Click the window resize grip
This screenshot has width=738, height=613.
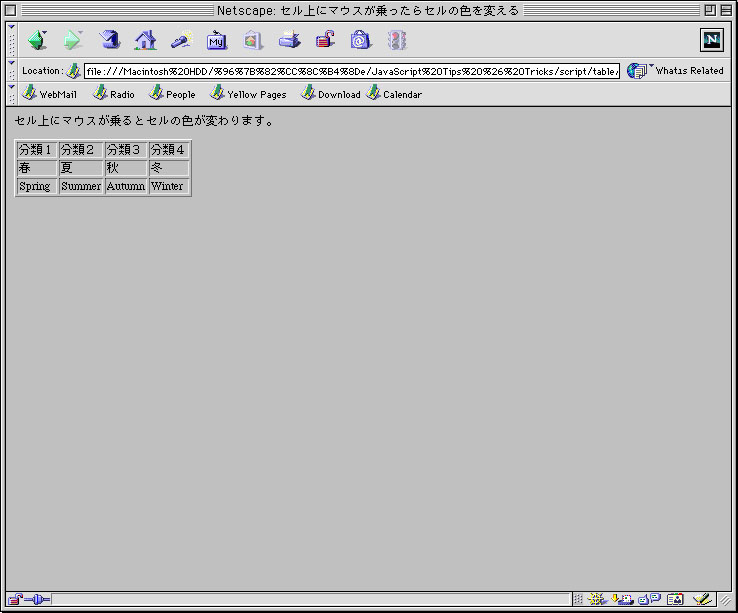point(724,599)
